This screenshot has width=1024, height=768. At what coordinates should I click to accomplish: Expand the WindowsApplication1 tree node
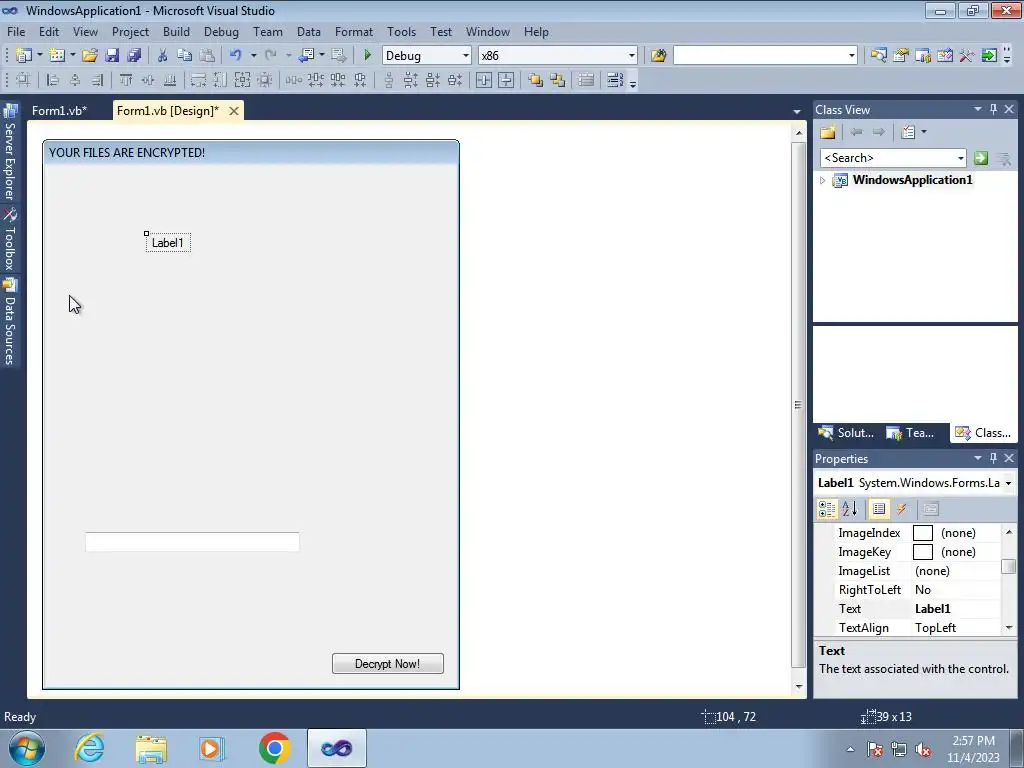pyautogui.click(x=822, y=180)
